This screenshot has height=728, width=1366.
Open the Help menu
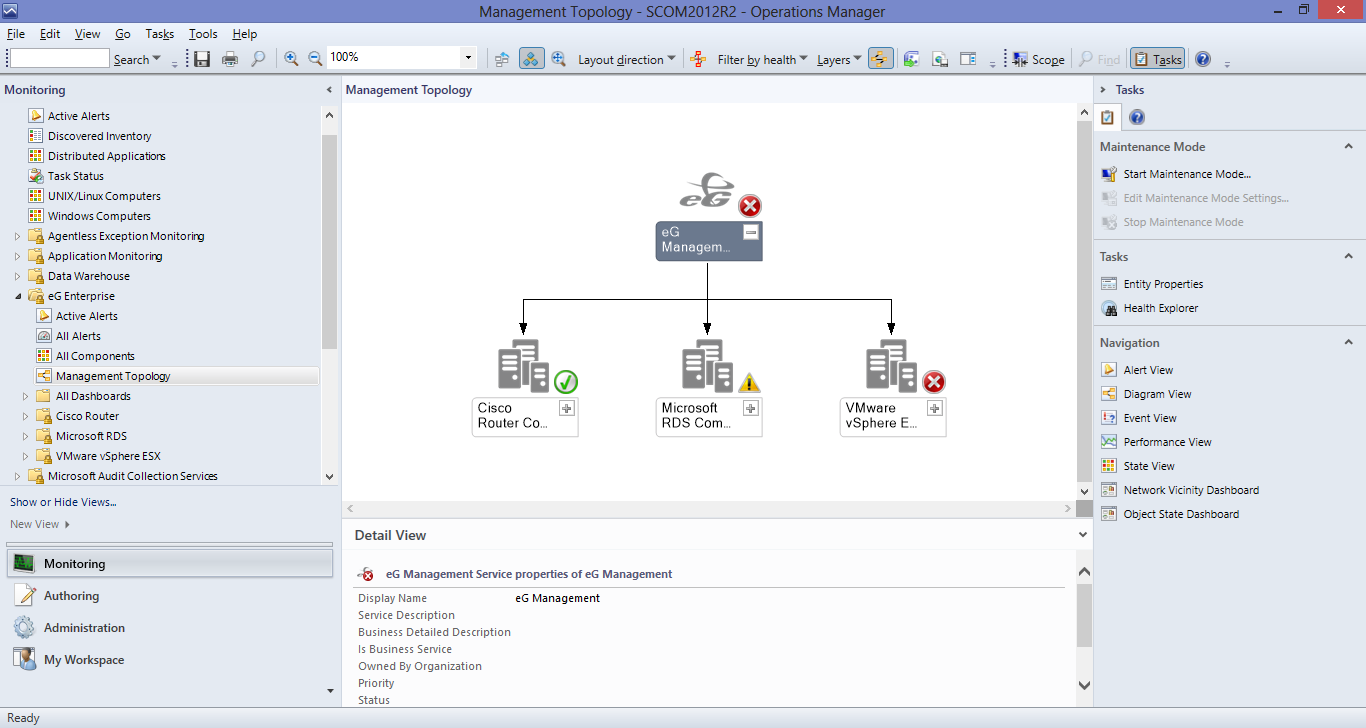[244, 34]
